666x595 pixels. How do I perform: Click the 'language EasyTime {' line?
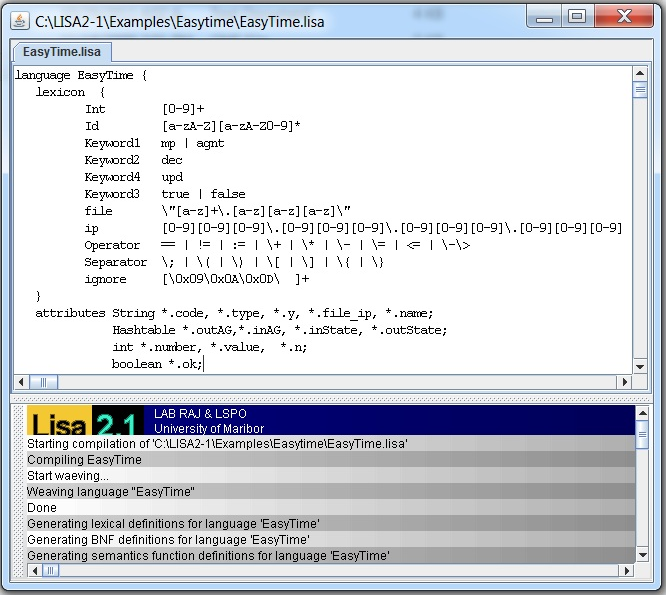point(81,76)
